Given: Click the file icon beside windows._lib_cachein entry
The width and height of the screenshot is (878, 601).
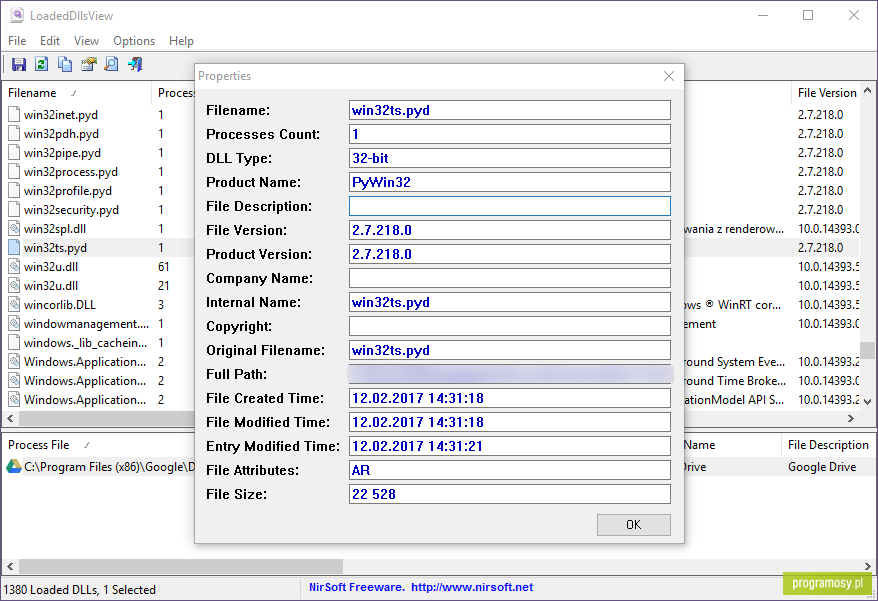Looking at the screenshot, I should pos(14,343).
